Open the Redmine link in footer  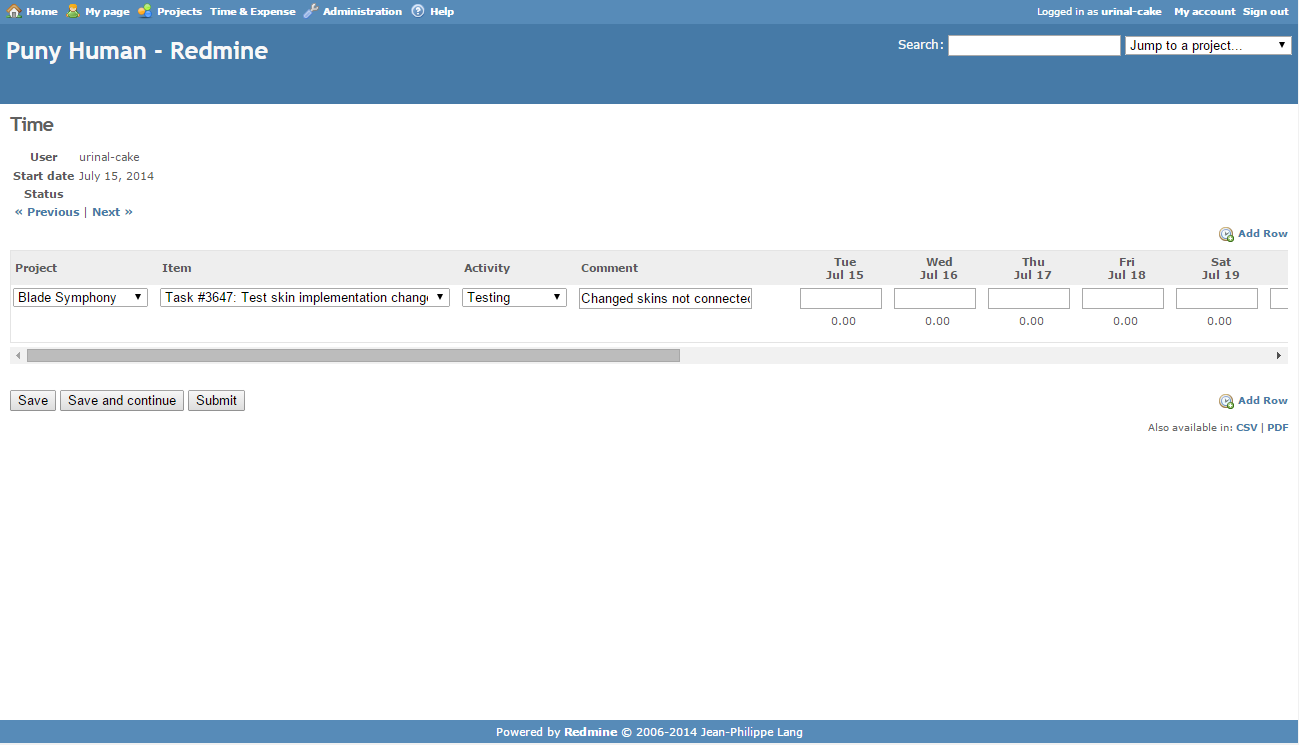tap(591, 732)
